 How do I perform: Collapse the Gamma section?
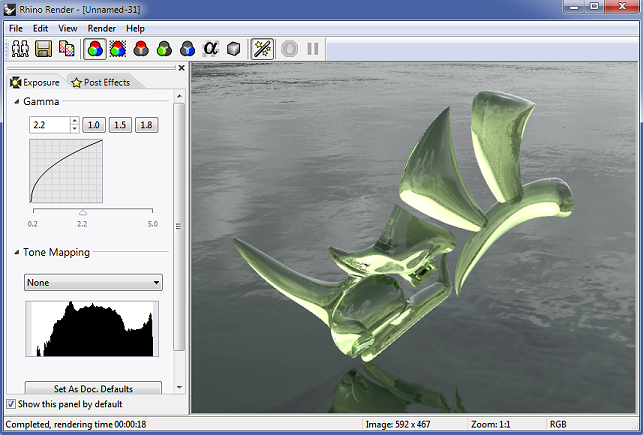click(x=17, y=102)
